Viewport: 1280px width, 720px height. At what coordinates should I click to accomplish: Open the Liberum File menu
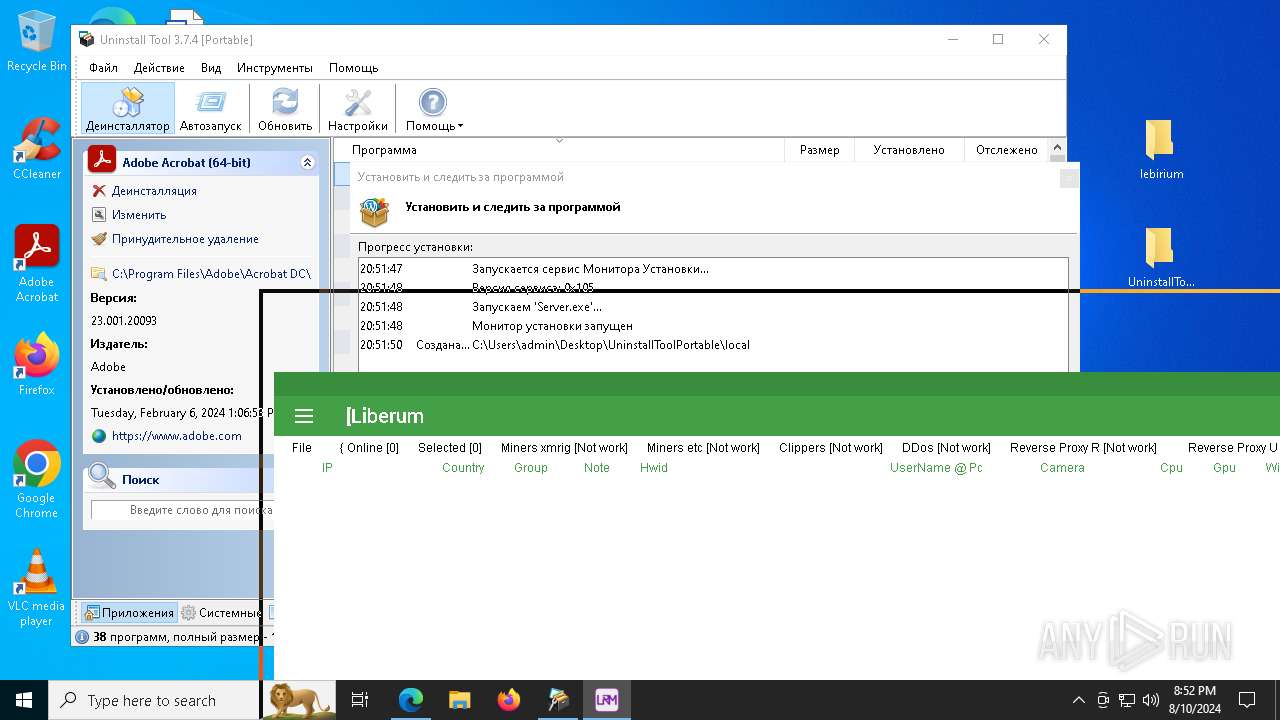(302, 448)
